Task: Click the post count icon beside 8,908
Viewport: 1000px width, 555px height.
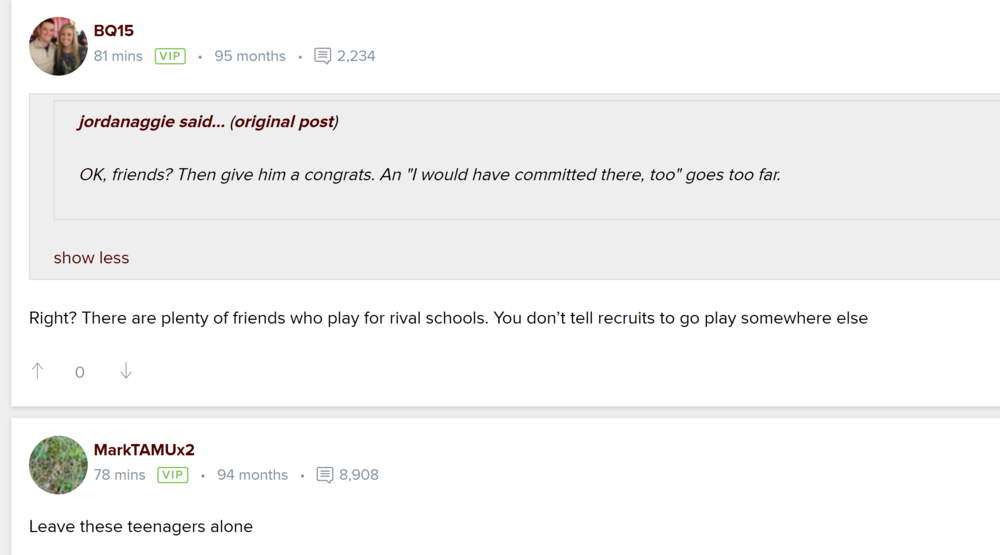Action: (x=324, y=475)
